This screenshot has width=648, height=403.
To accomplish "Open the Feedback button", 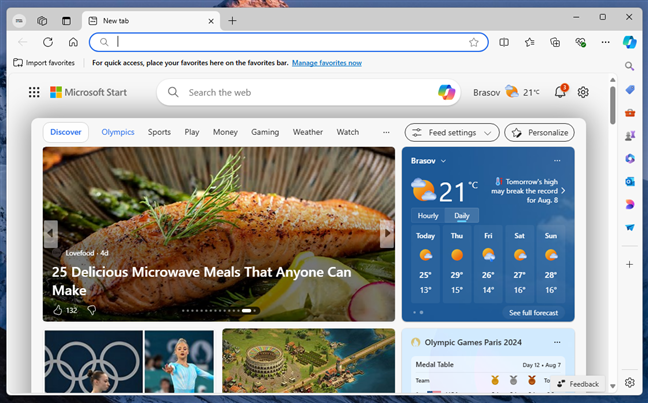I will tap(578, 384).
